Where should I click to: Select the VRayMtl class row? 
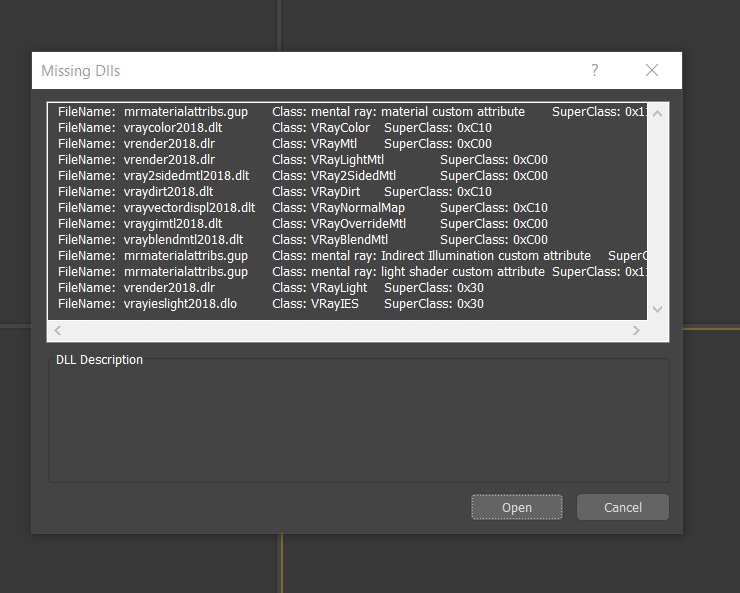tap(348, 144)
